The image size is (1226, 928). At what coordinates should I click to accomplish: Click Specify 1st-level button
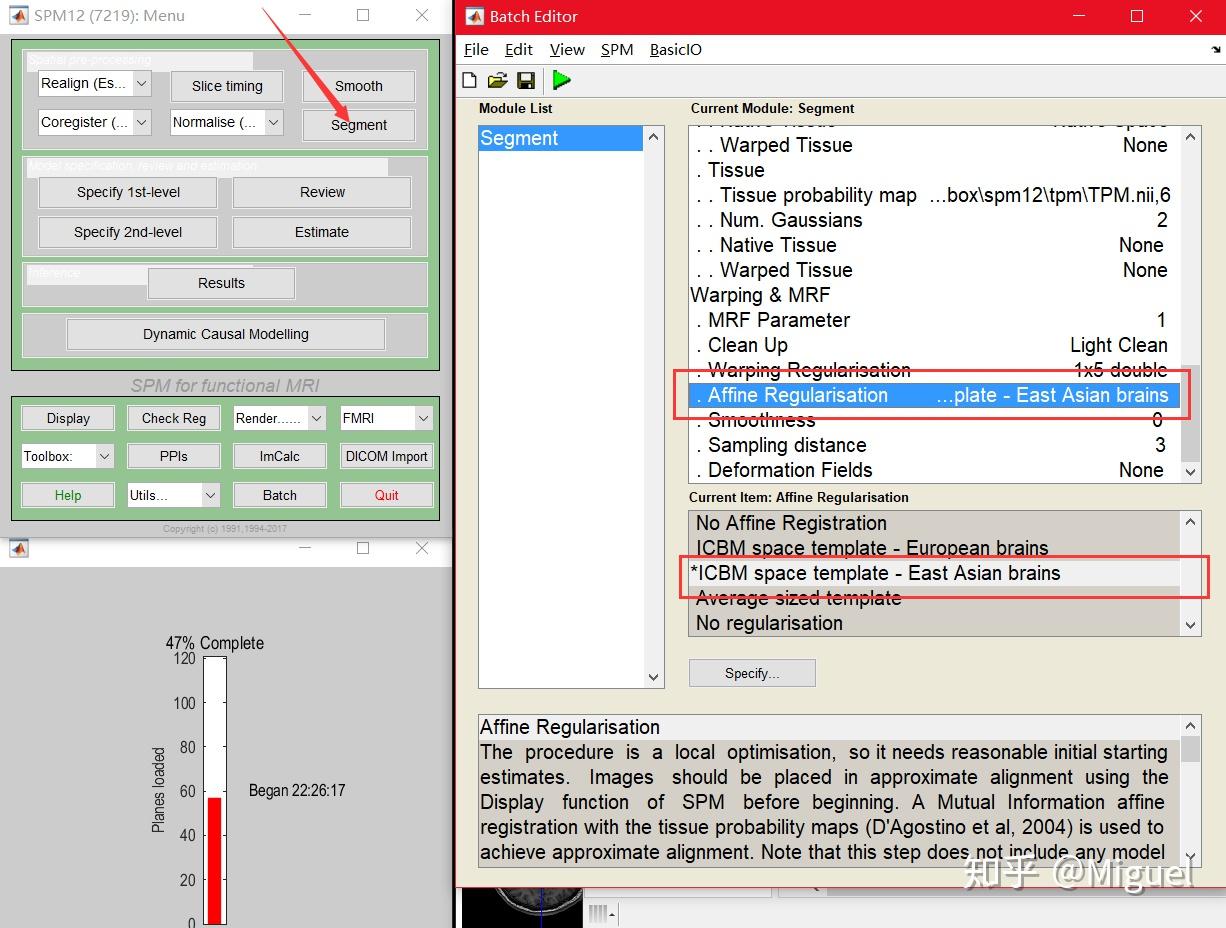(128, 192)
